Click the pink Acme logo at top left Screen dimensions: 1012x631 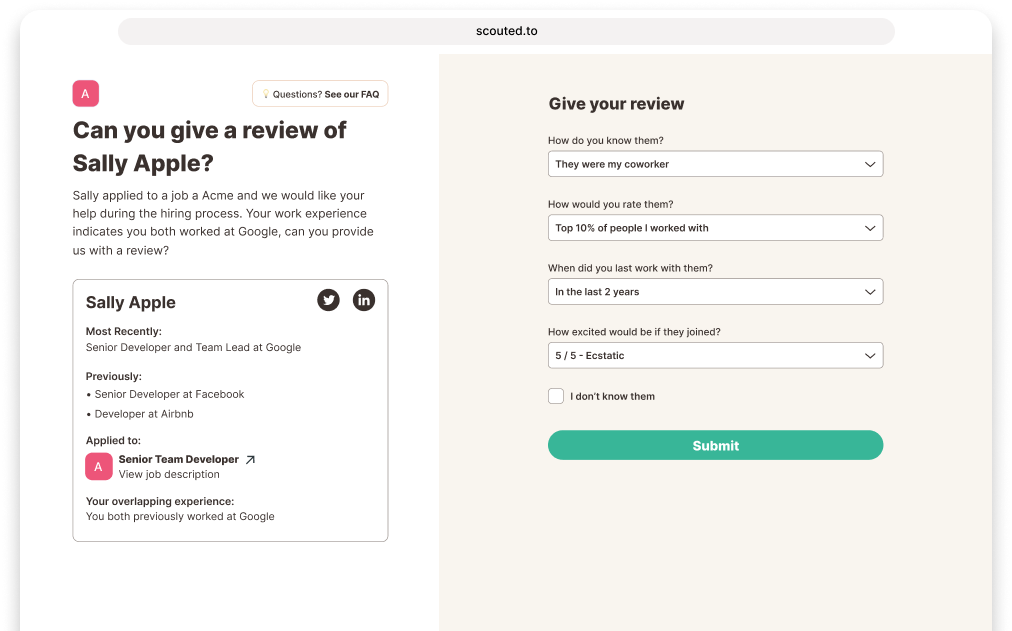tap(86, 94)
